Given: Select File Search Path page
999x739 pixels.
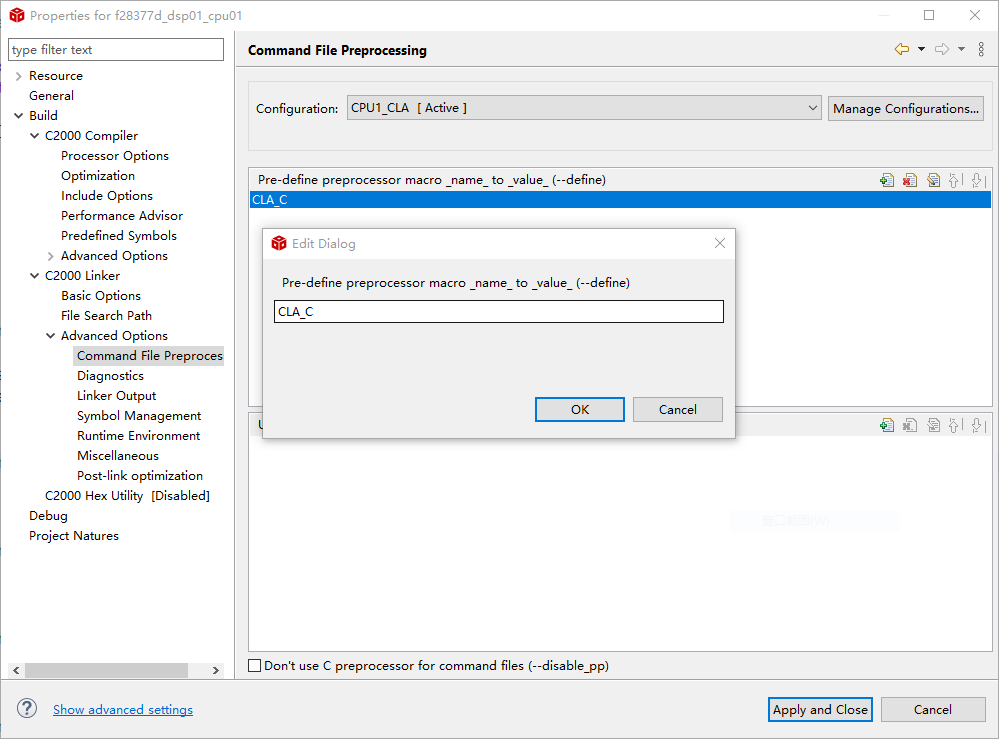Looking at the screenshot, I should [x=106, y=316].
